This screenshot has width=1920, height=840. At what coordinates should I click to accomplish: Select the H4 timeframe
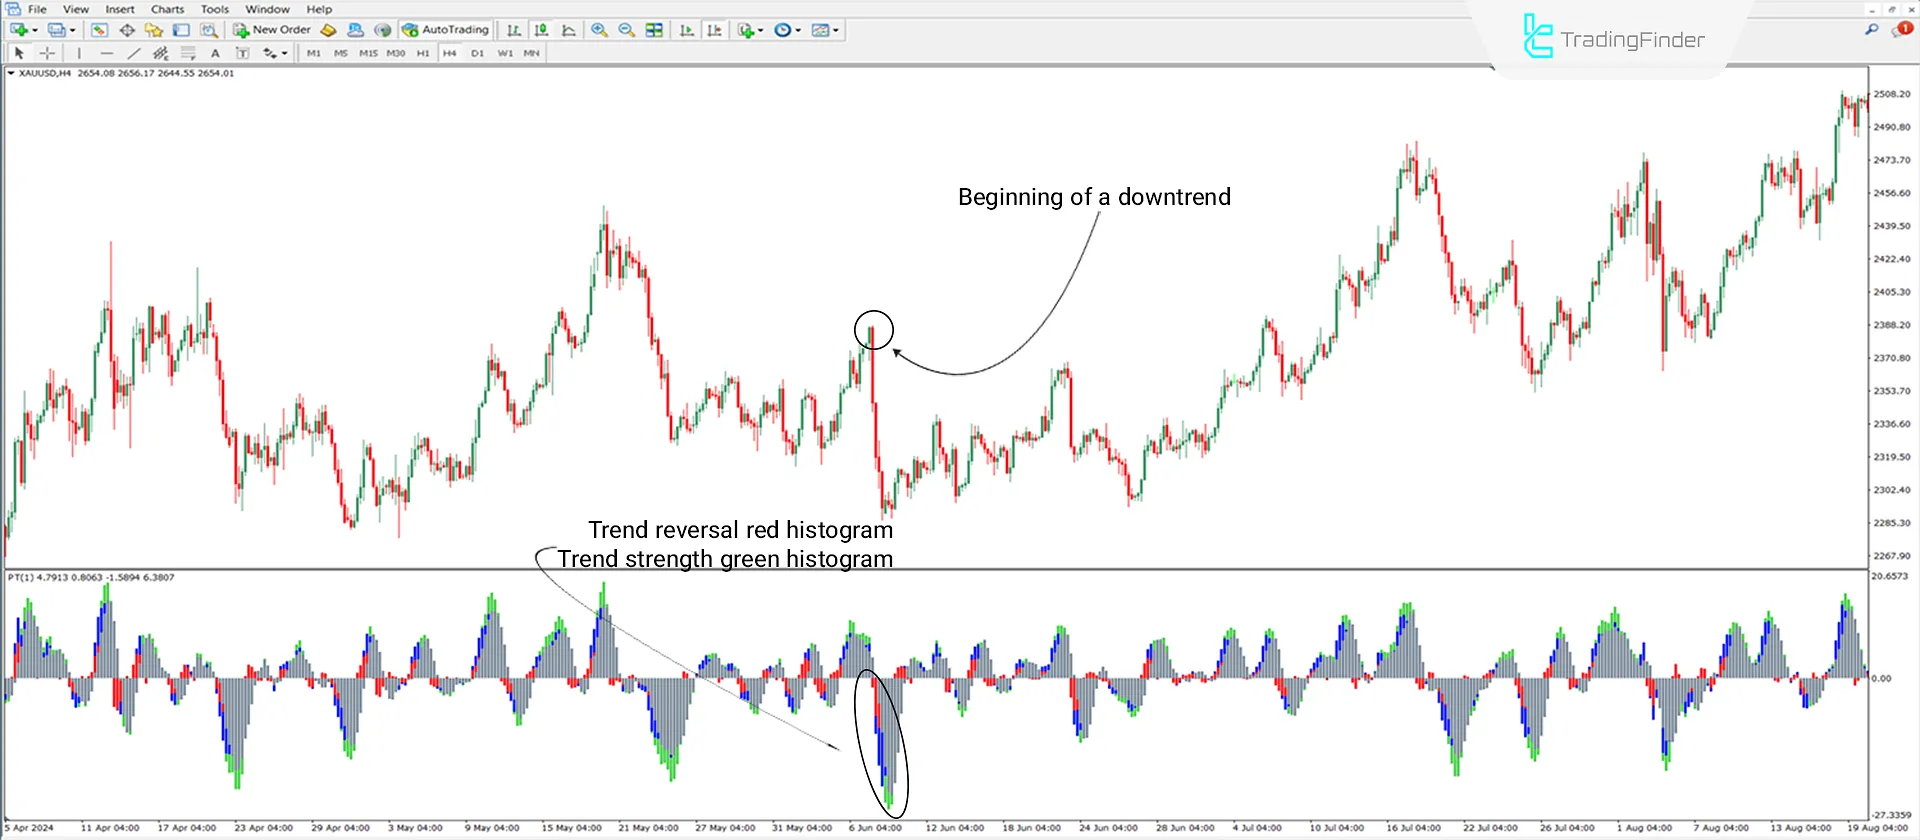pyautogui.click(x=450, y=53)
